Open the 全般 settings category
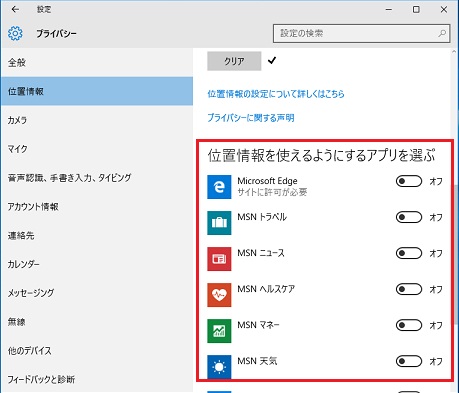 click(x=97, y=62)
